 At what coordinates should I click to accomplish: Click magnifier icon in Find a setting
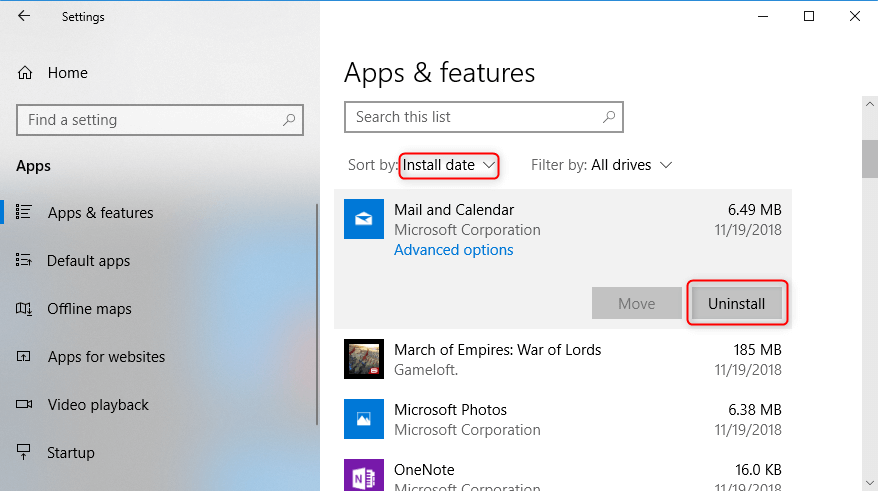click(x=289, y=119)
